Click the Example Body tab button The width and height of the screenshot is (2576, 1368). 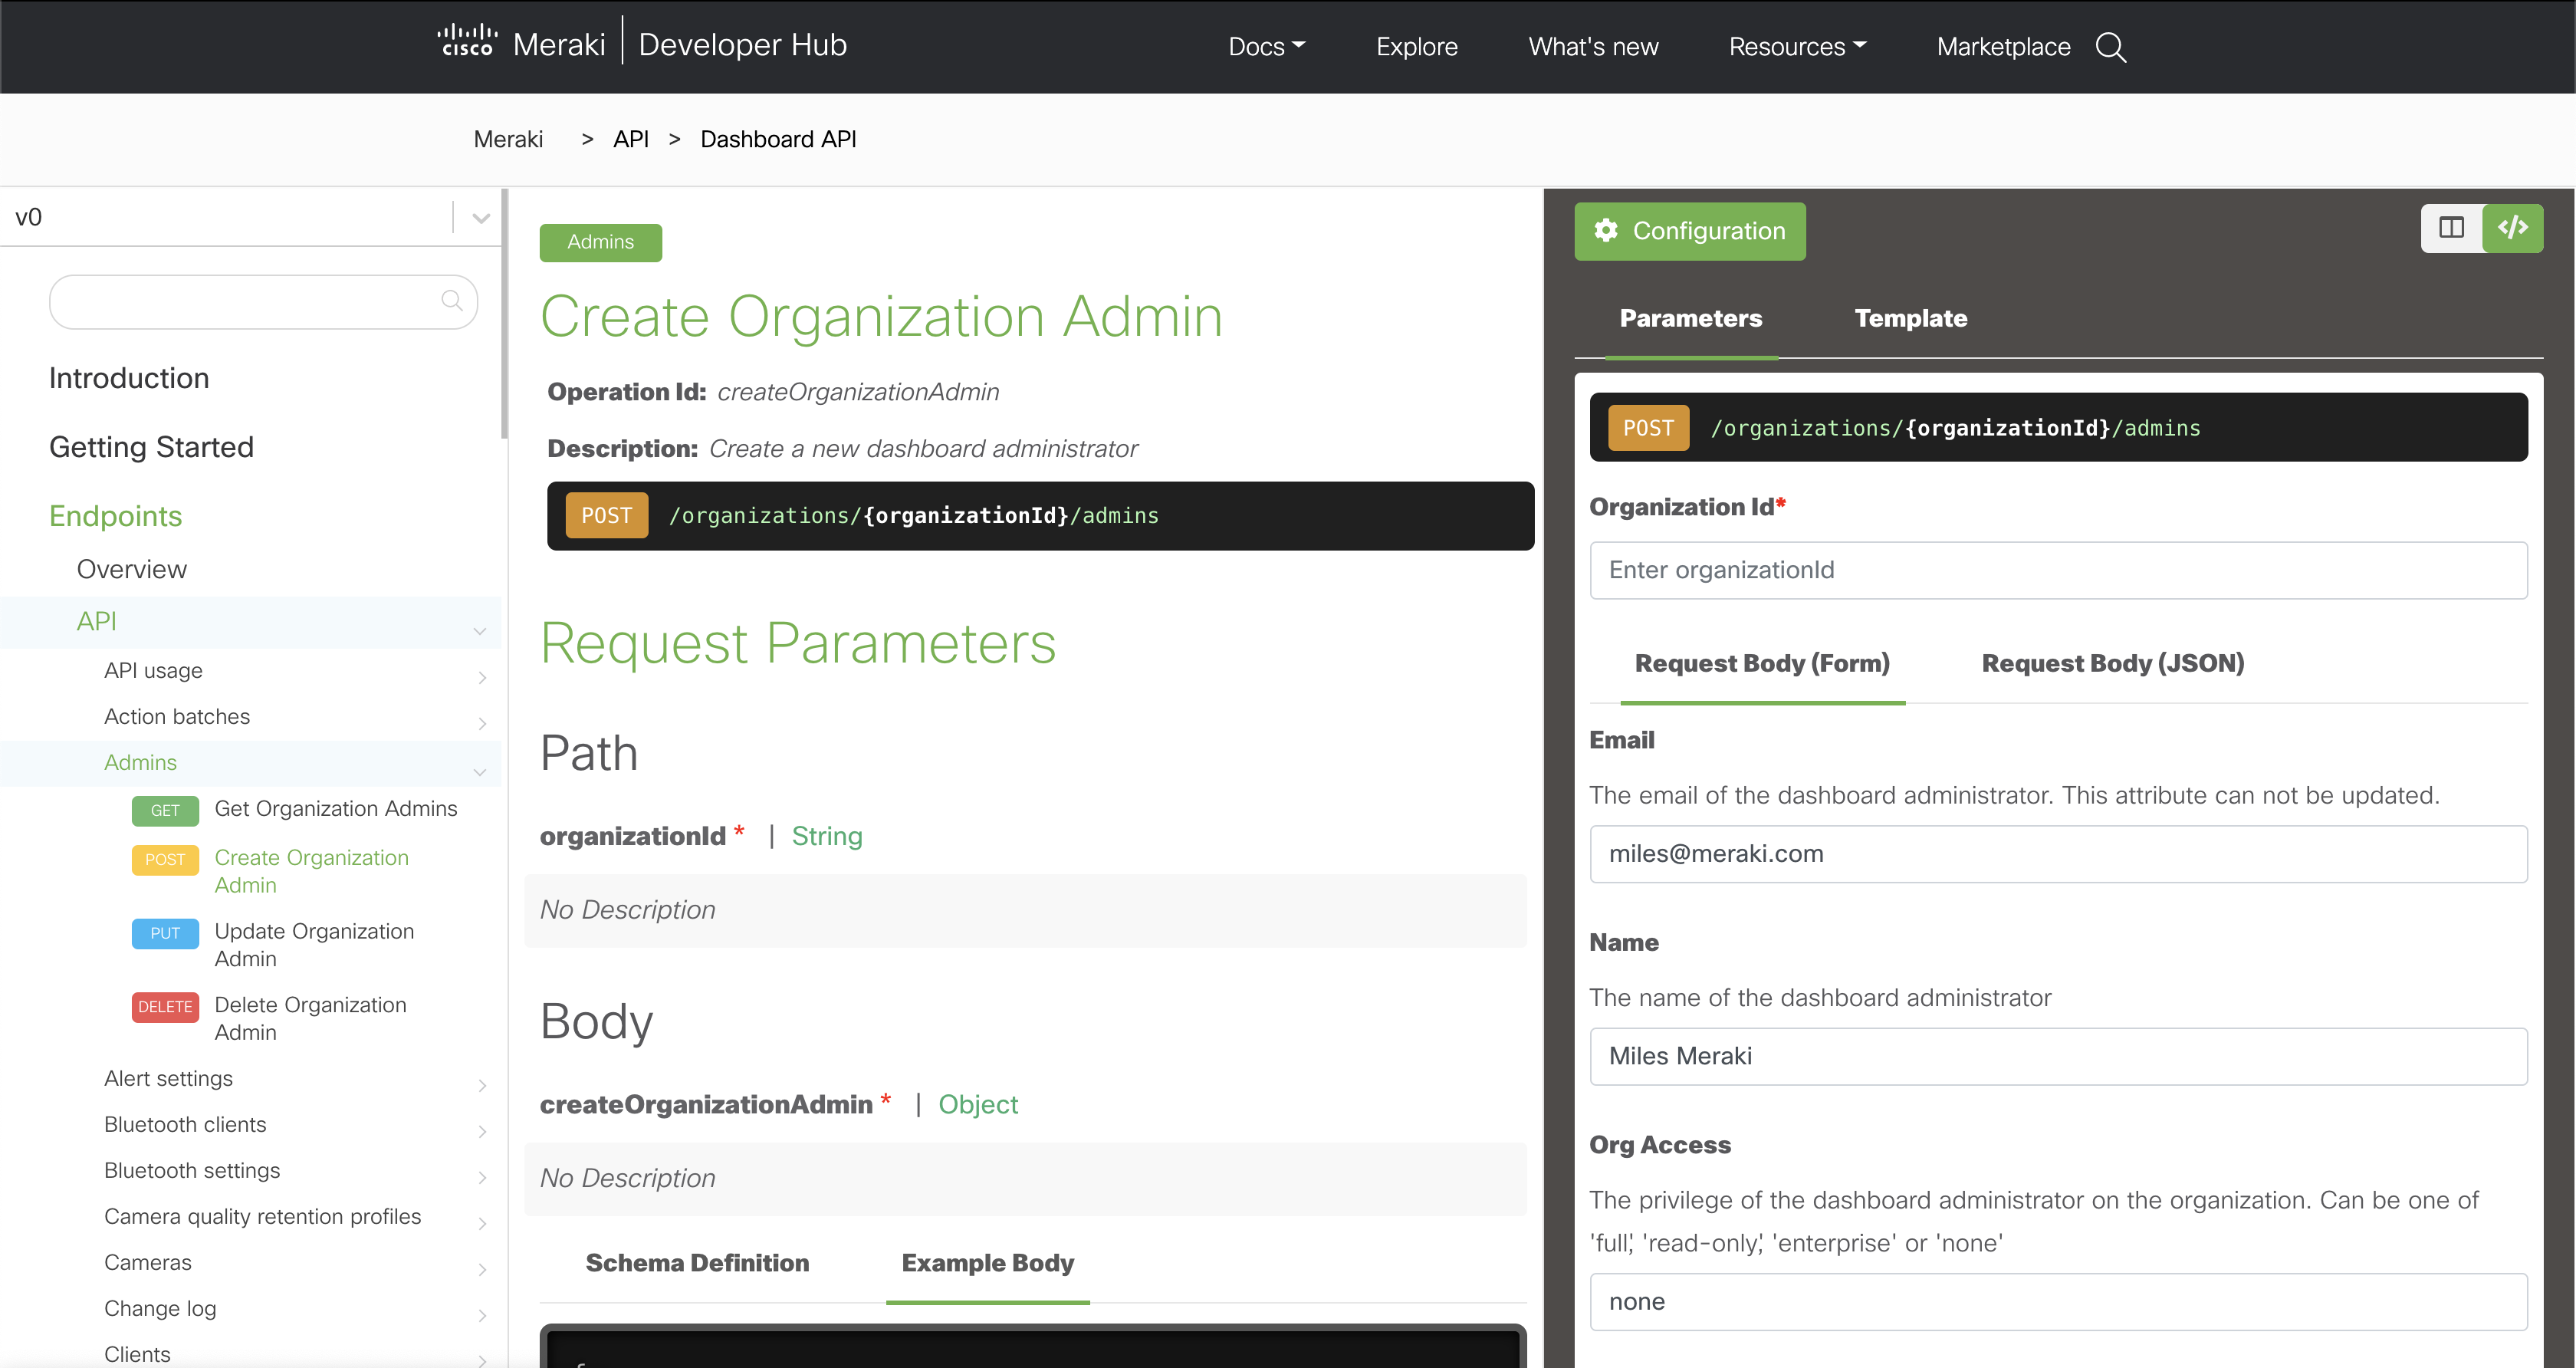[987, 1262]
